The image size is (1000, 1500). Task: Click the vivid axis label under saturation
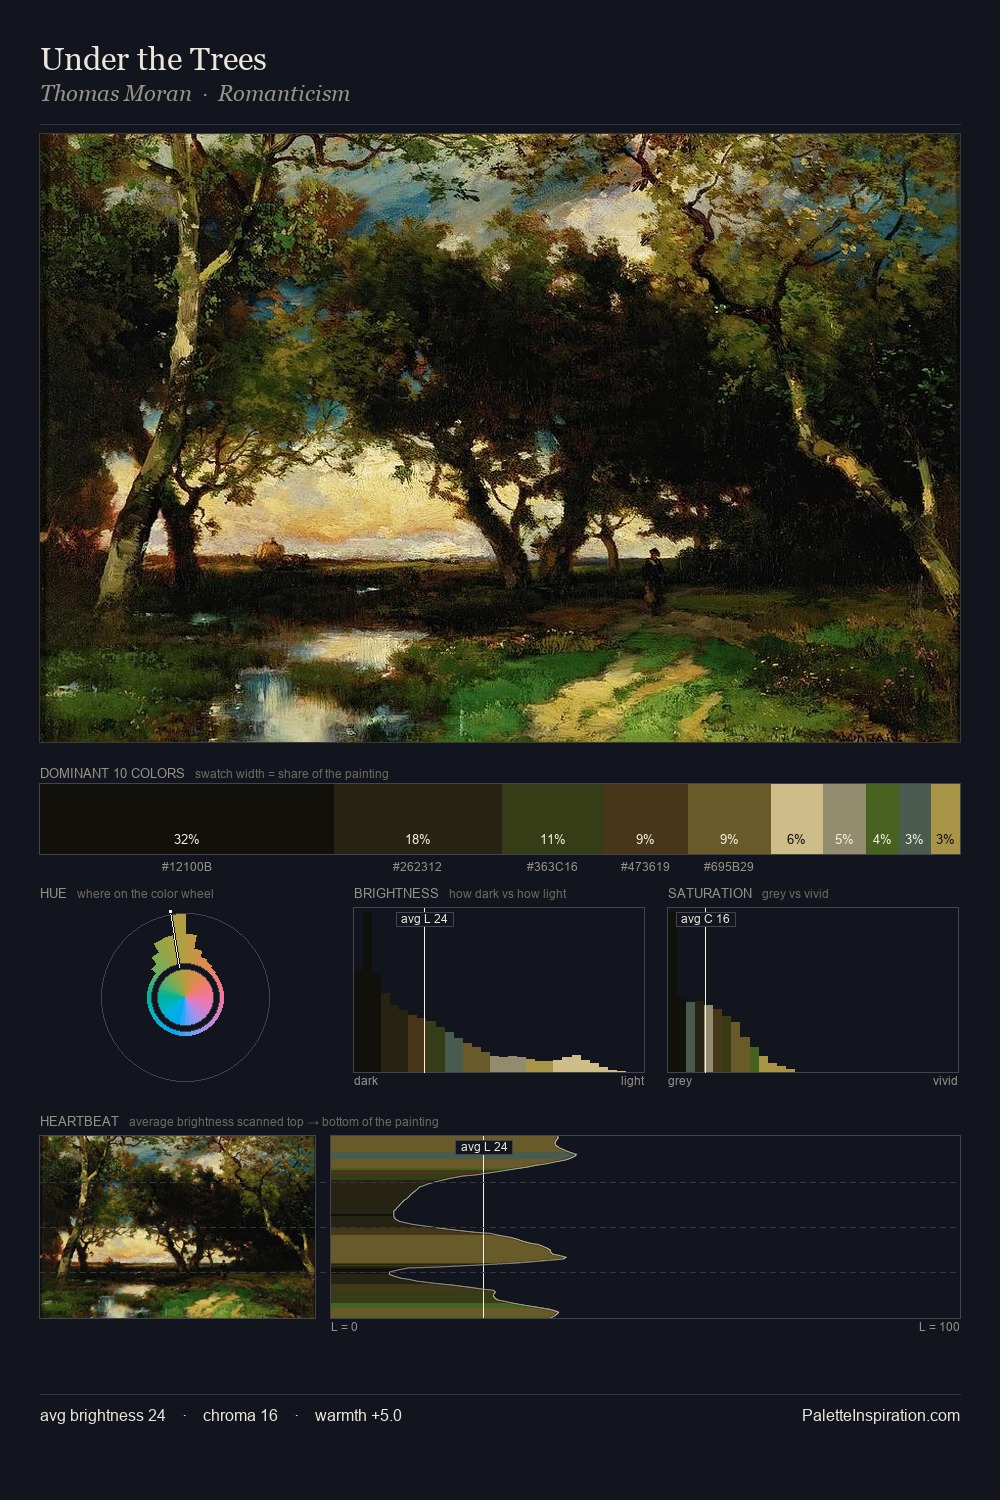click(945, 1081)
